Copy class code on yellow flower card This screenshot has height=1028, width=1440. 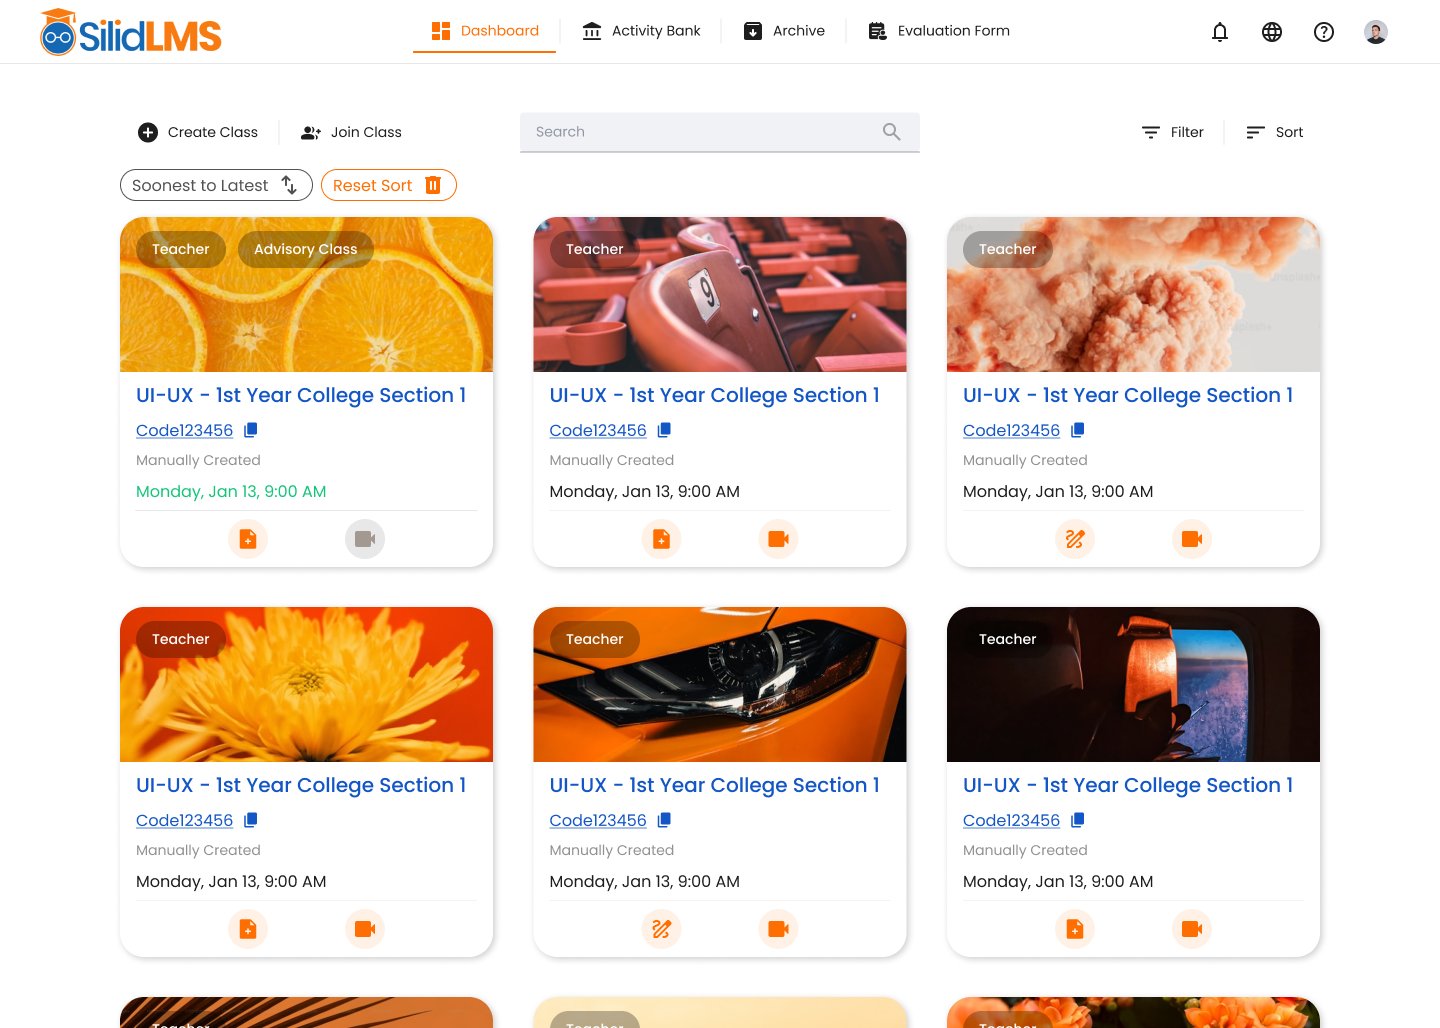[x=251, y=820]
